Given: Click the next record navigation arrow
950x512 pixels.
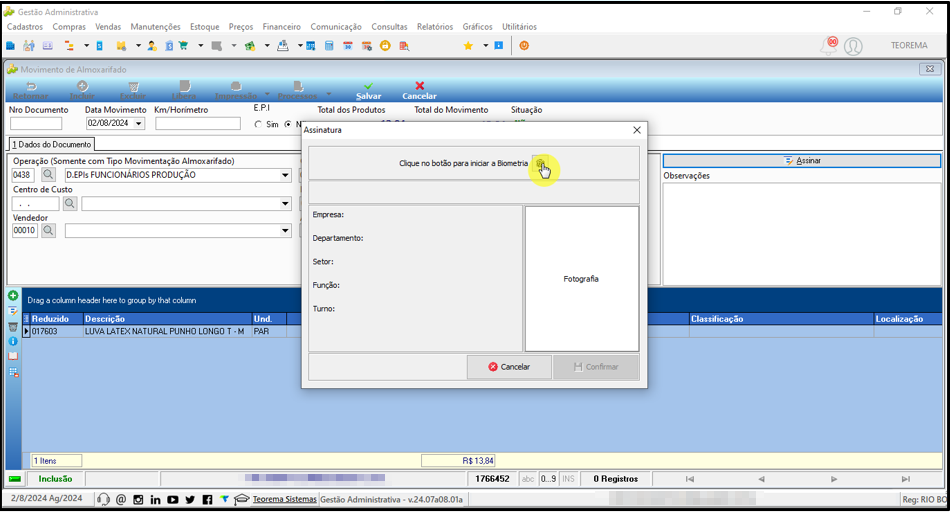Looking at the screenshot, I should 834,479.
